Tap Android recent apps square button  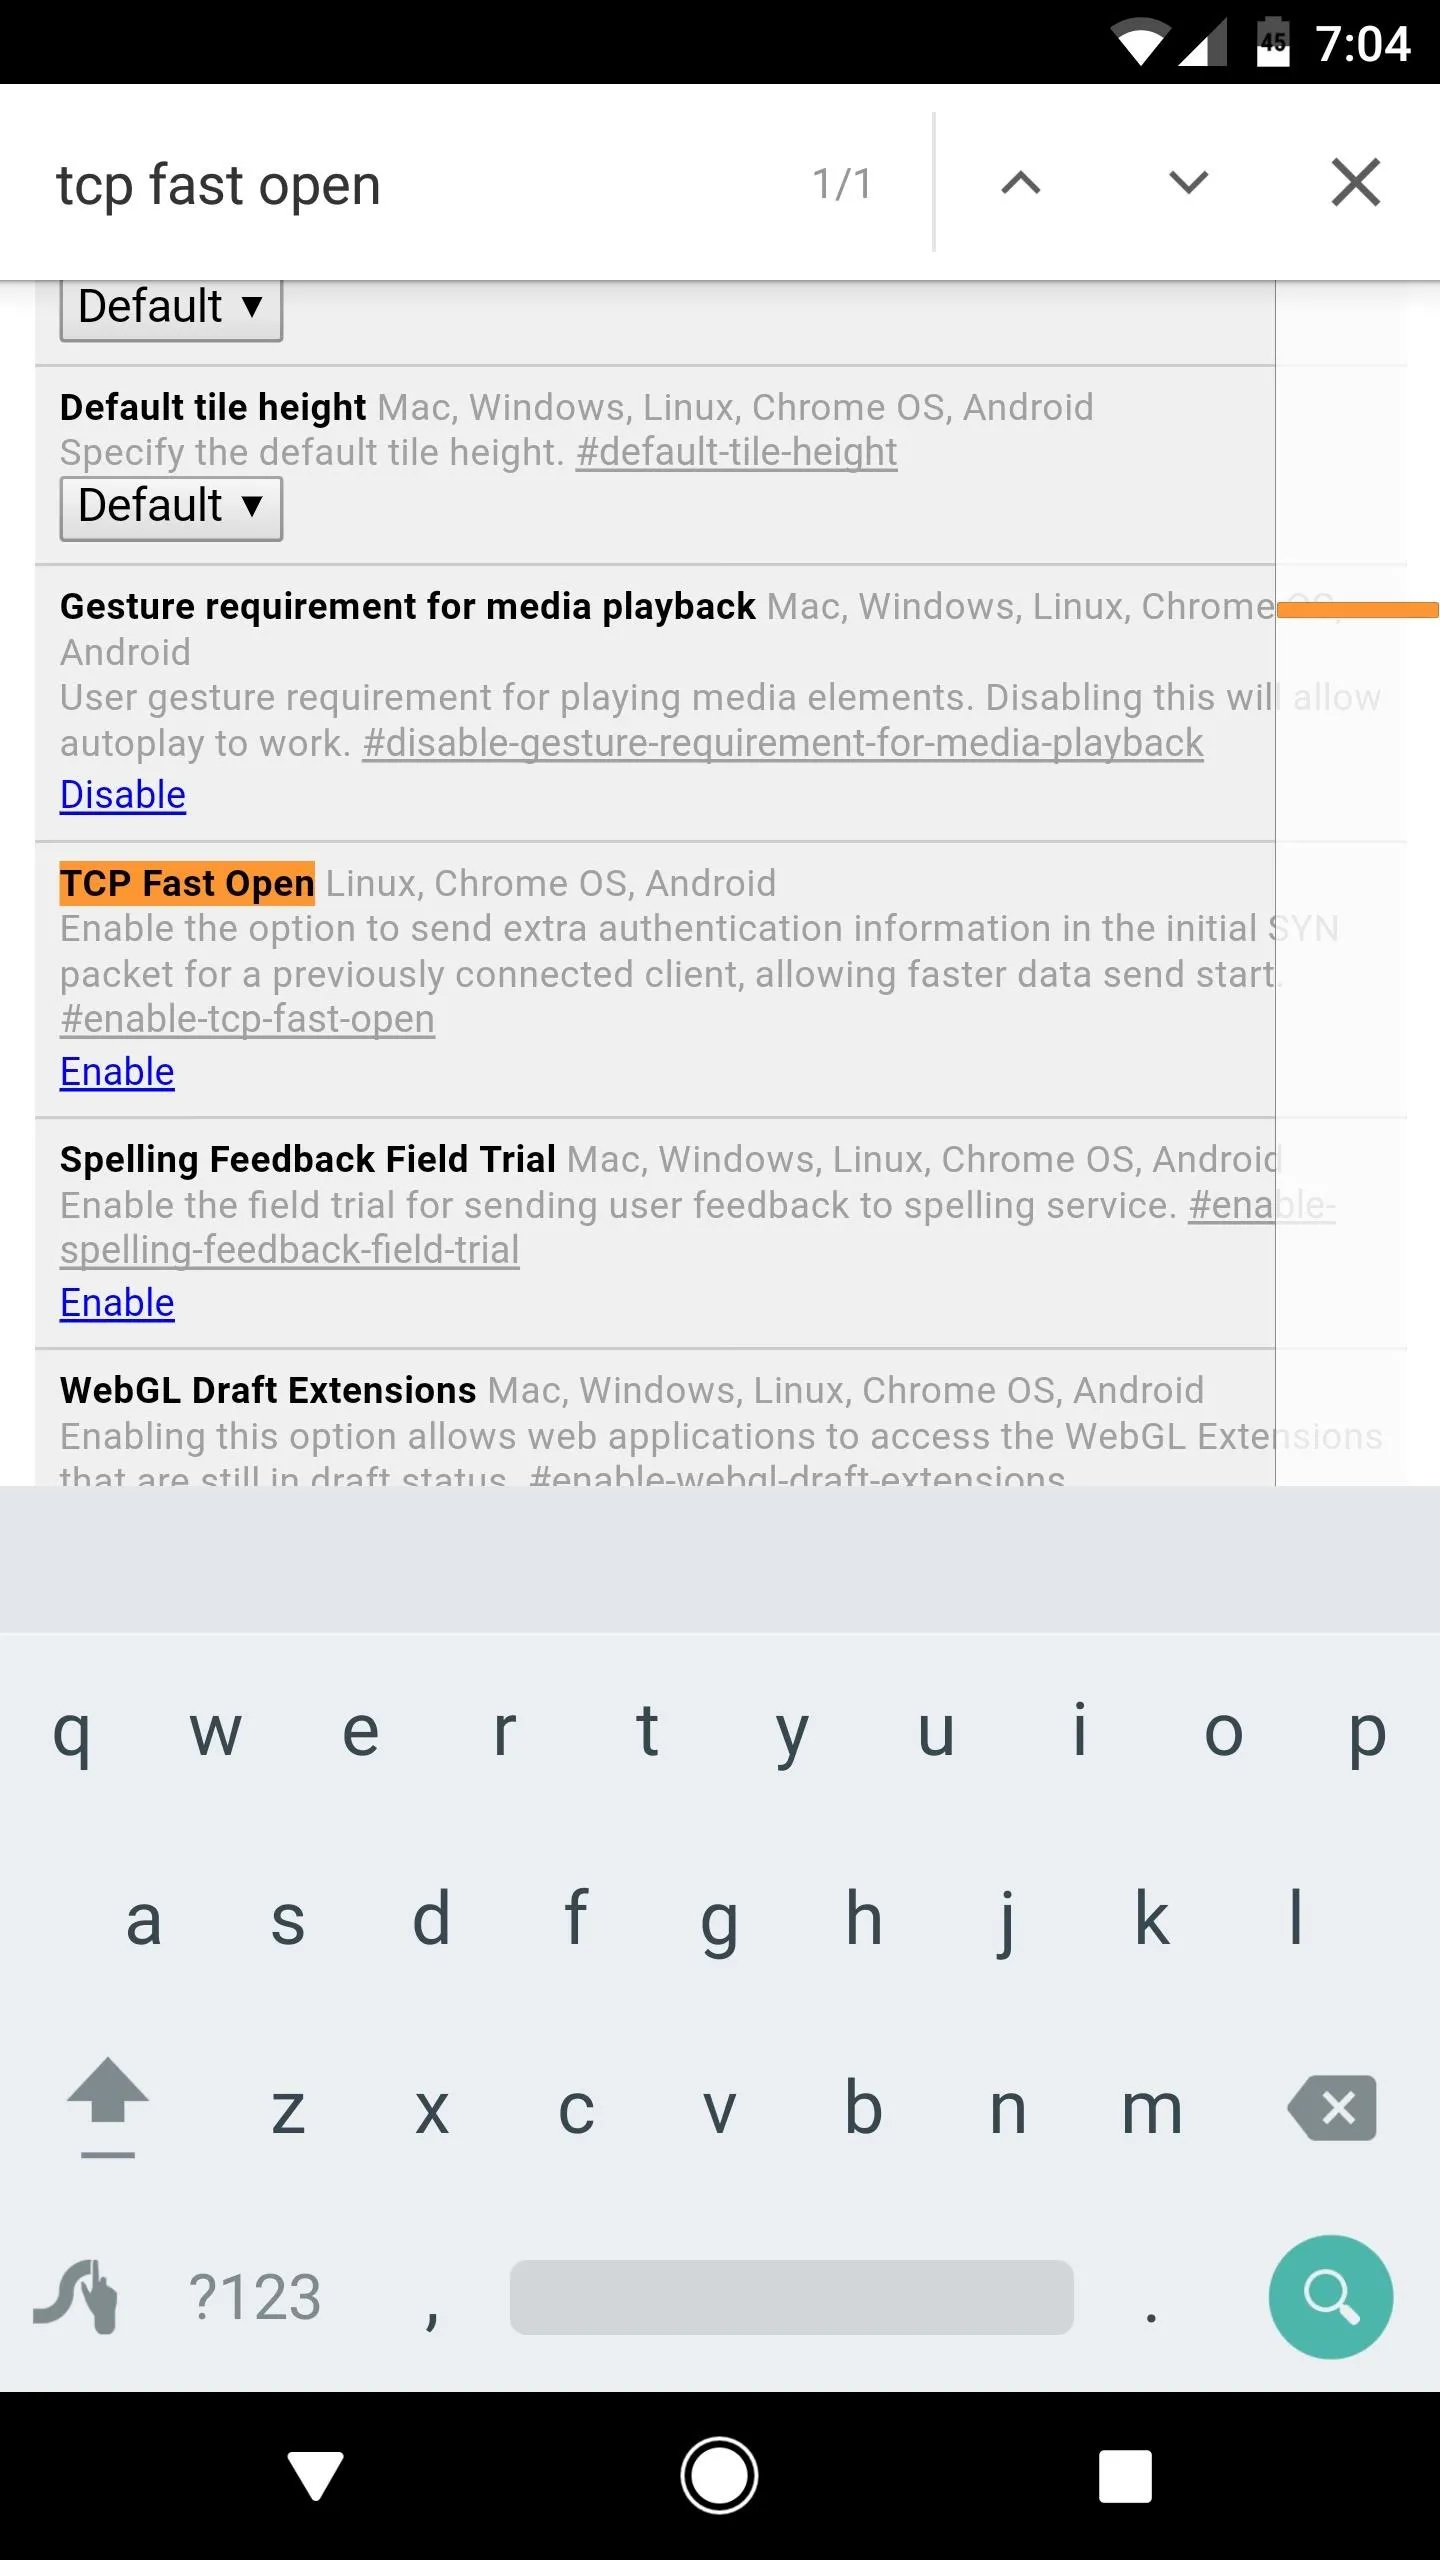(1125, 2476)
